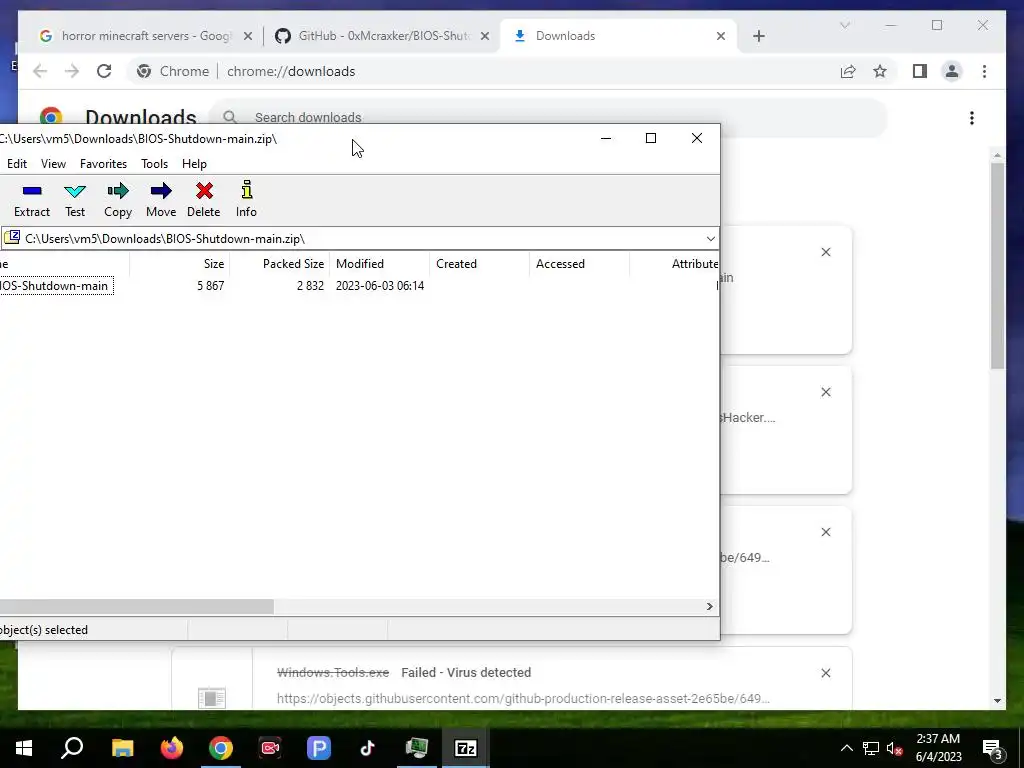1024x768 pixels.
Task: Open the Windows Start menu
Action: coord(24,748)
